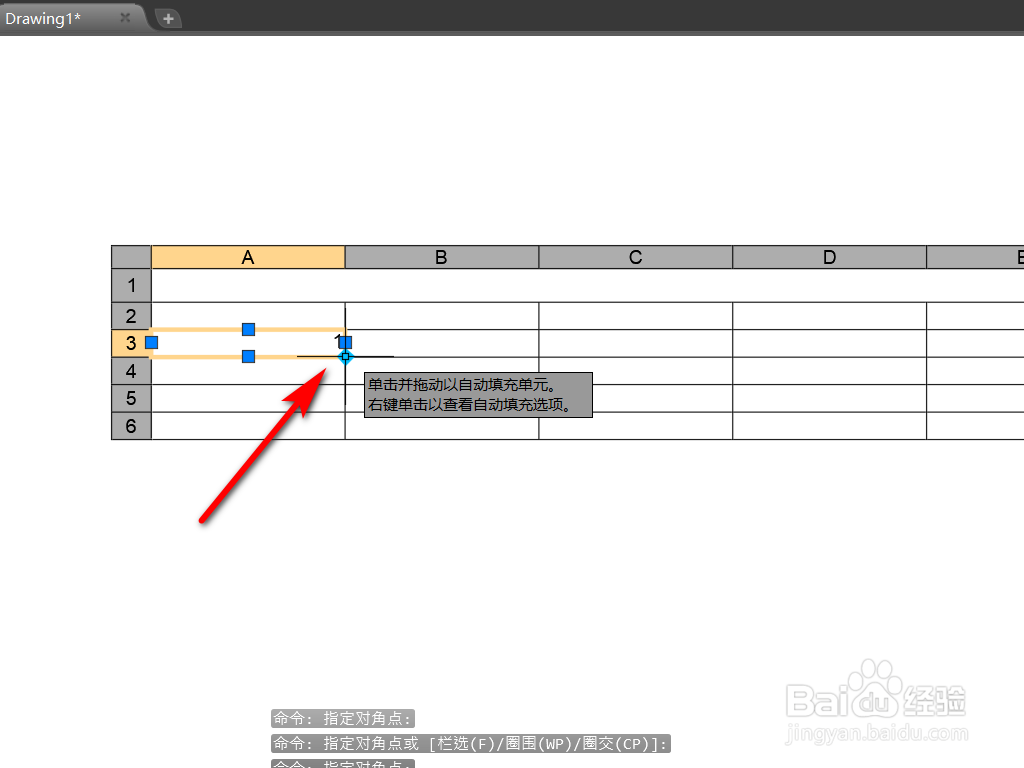The height and width of the screenshot is (768, 1024).
Task: Select row 6 header
Action: 131,426
